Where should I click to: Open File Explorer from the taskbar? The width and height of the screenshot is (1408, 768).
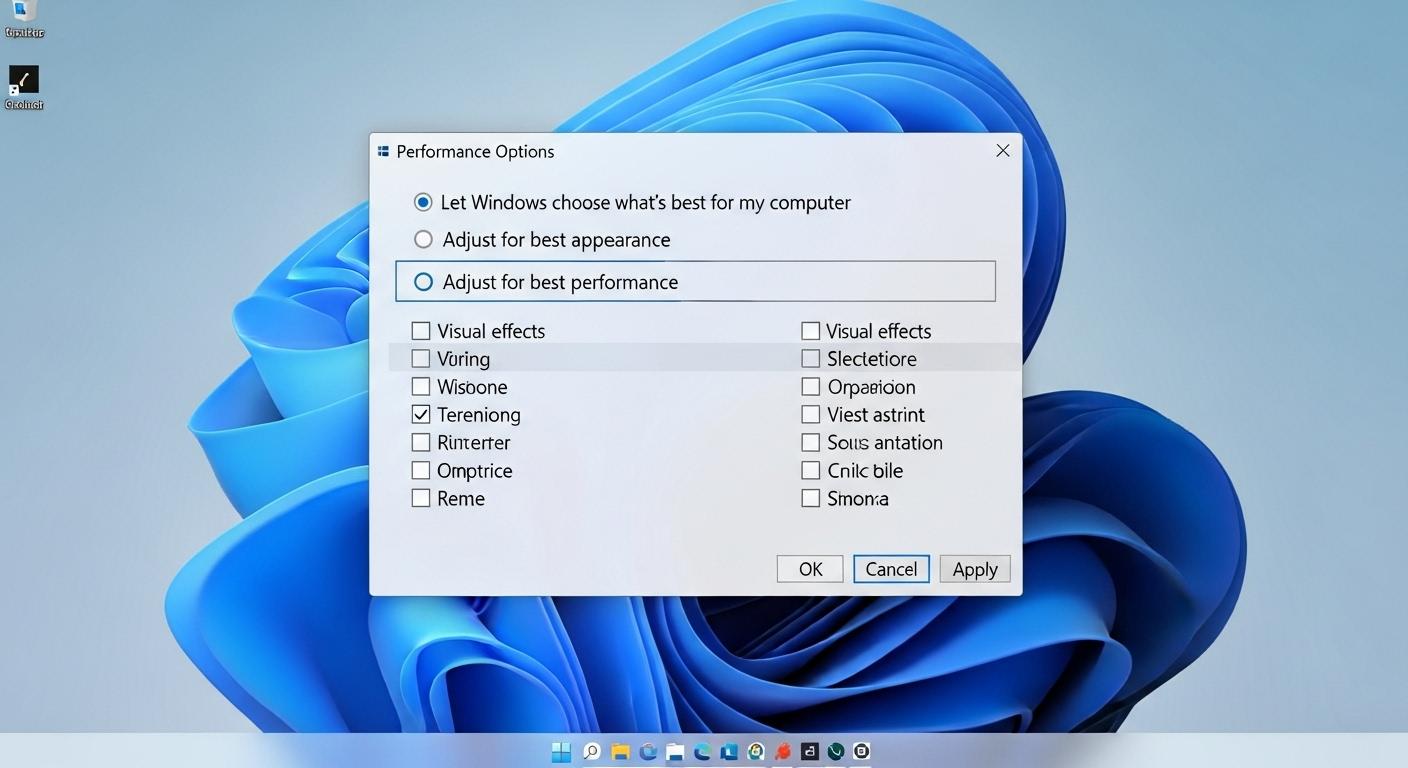pos(621,751)
